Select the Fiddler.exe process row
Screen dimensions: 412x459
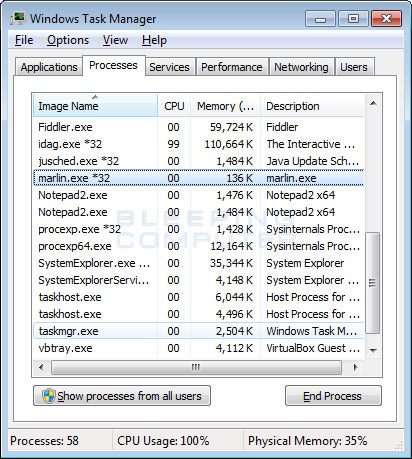tap(199, 127)
